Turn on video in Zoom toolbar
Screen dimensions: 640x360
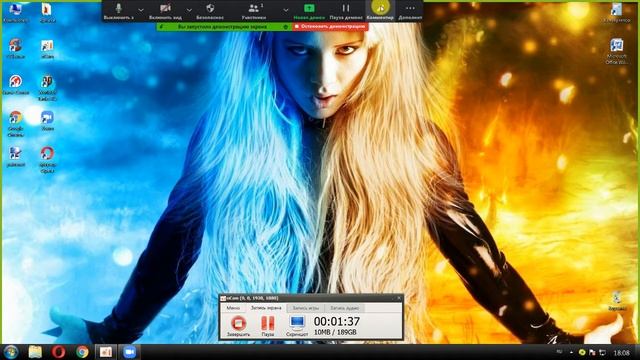pyautogui.click(x=165, y=11)
